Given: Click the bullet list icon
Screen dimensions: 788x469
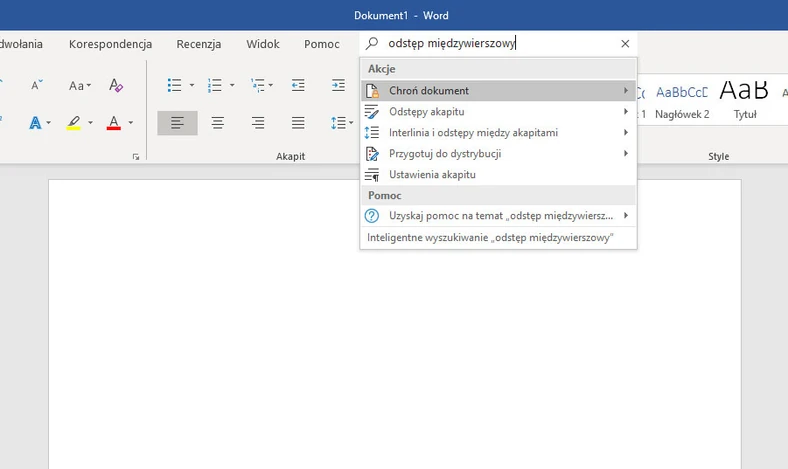Looking at the screenshot, I should 175,86.
